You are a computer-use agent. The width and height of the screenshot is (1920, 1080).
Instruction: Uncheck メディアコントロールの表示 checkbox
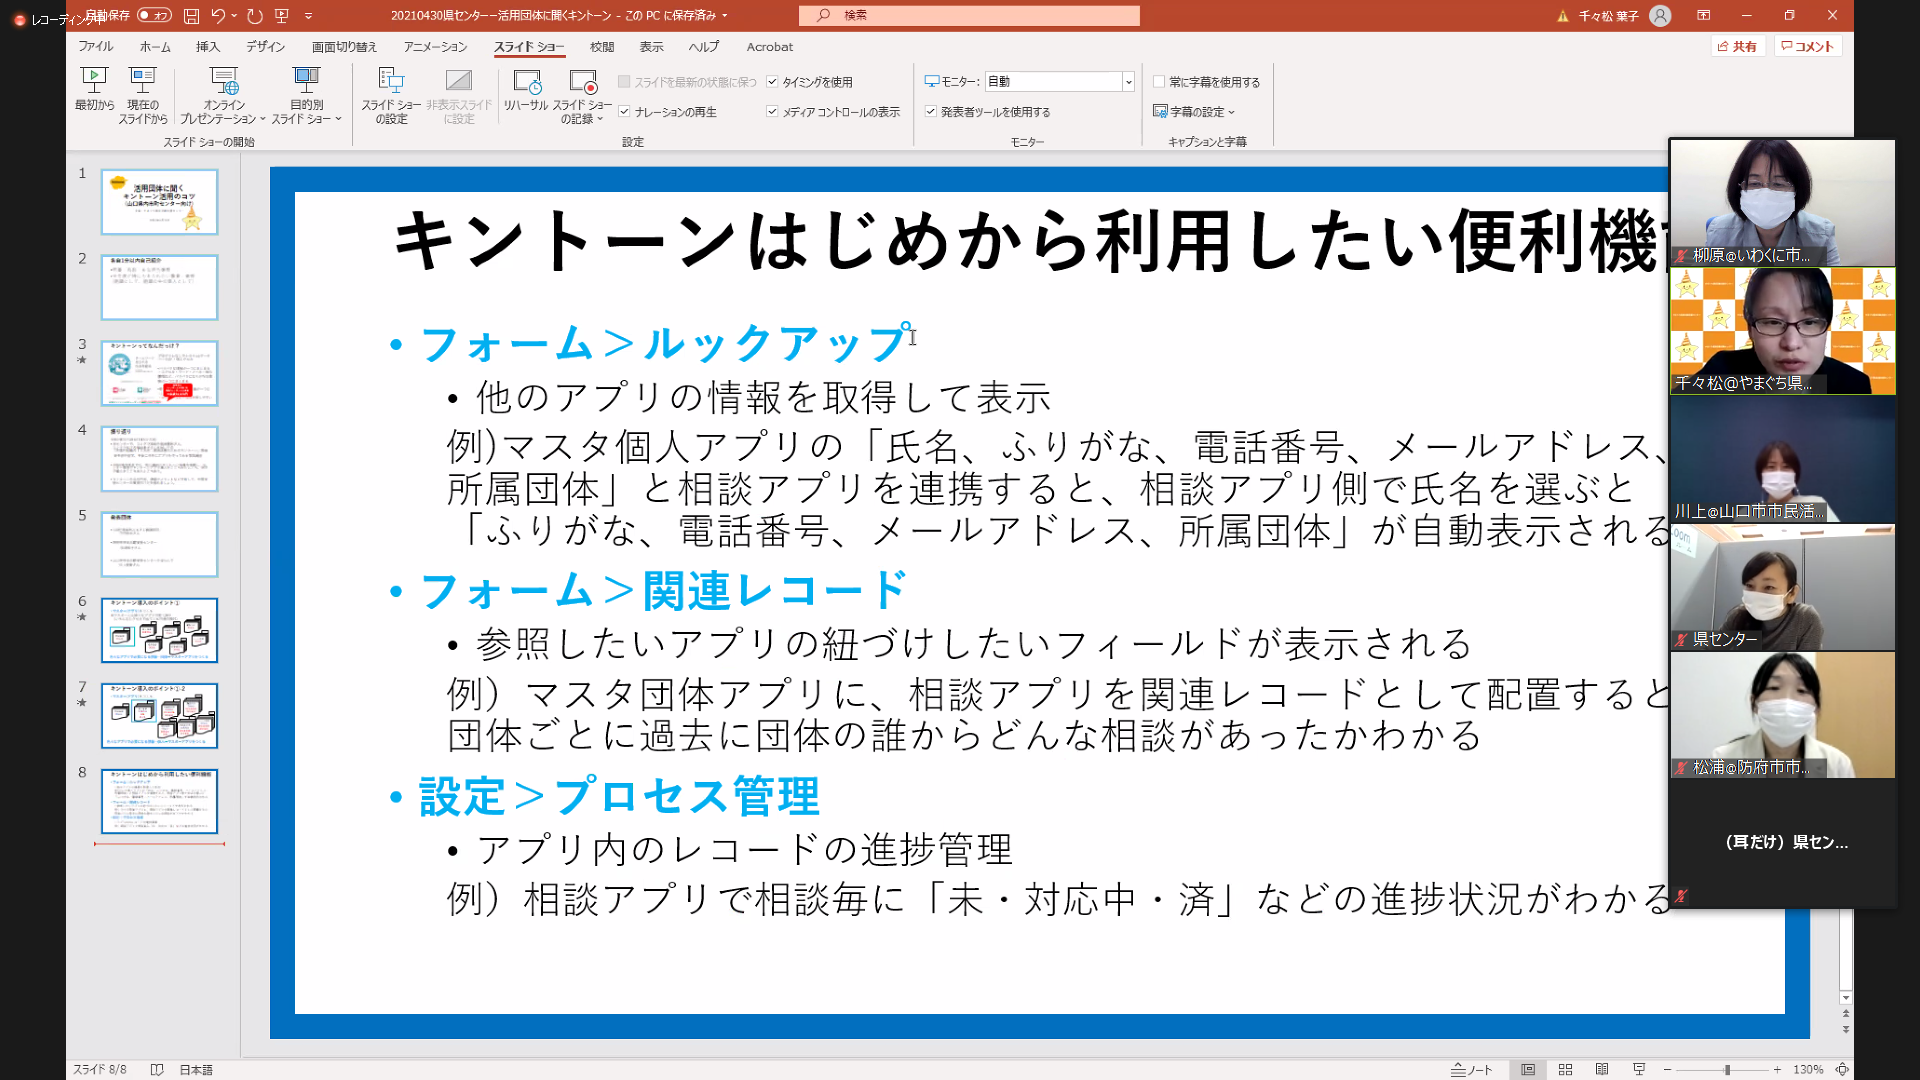pos(772,112)
